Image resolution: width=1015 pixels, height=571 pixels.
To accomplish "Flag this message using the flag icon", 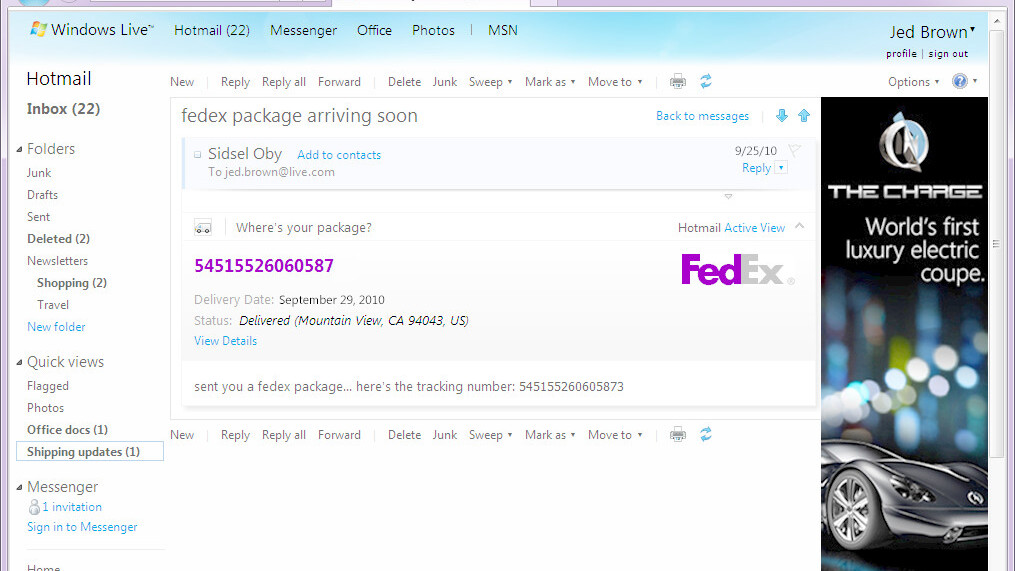I will [x=794, y=151].
